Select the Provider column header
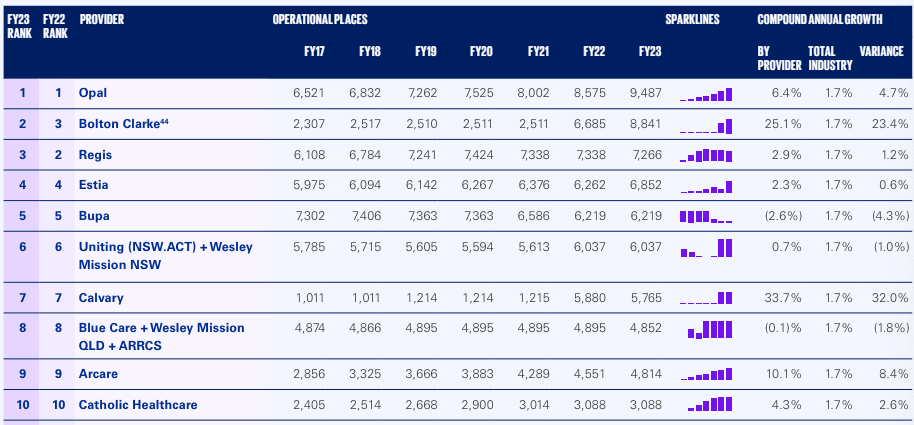914x425 pixels. click(101, 20)
